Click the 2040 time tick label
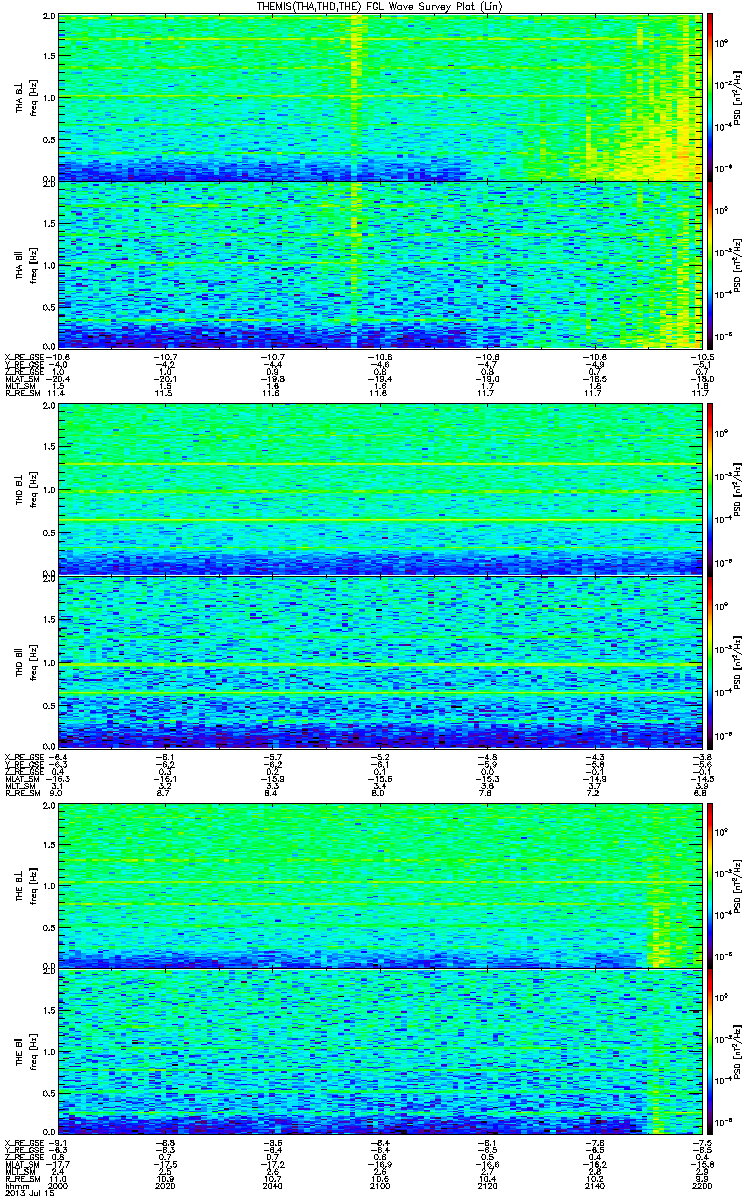 (x=273, y=1186)
